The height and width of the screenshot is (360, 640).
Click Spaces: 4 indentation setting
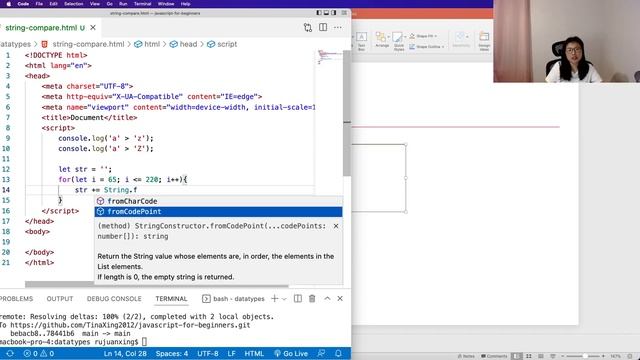pyautogui.click(x=172, y=353)
